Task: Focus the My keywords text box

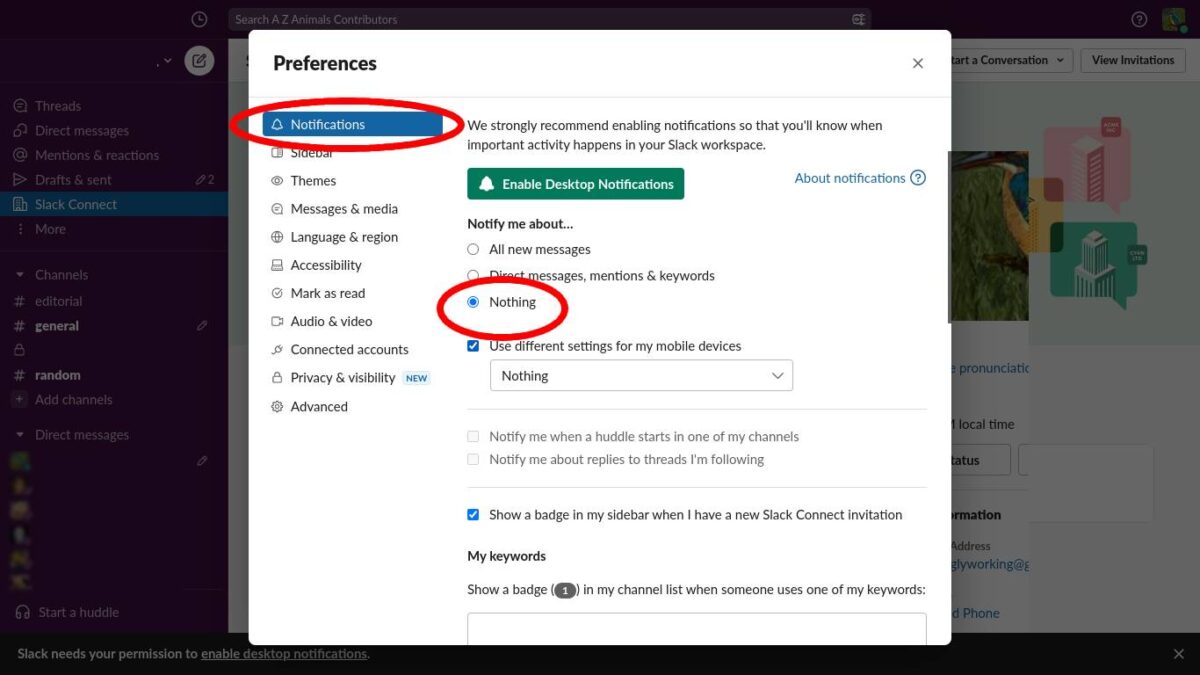Action: pos(697,629)
